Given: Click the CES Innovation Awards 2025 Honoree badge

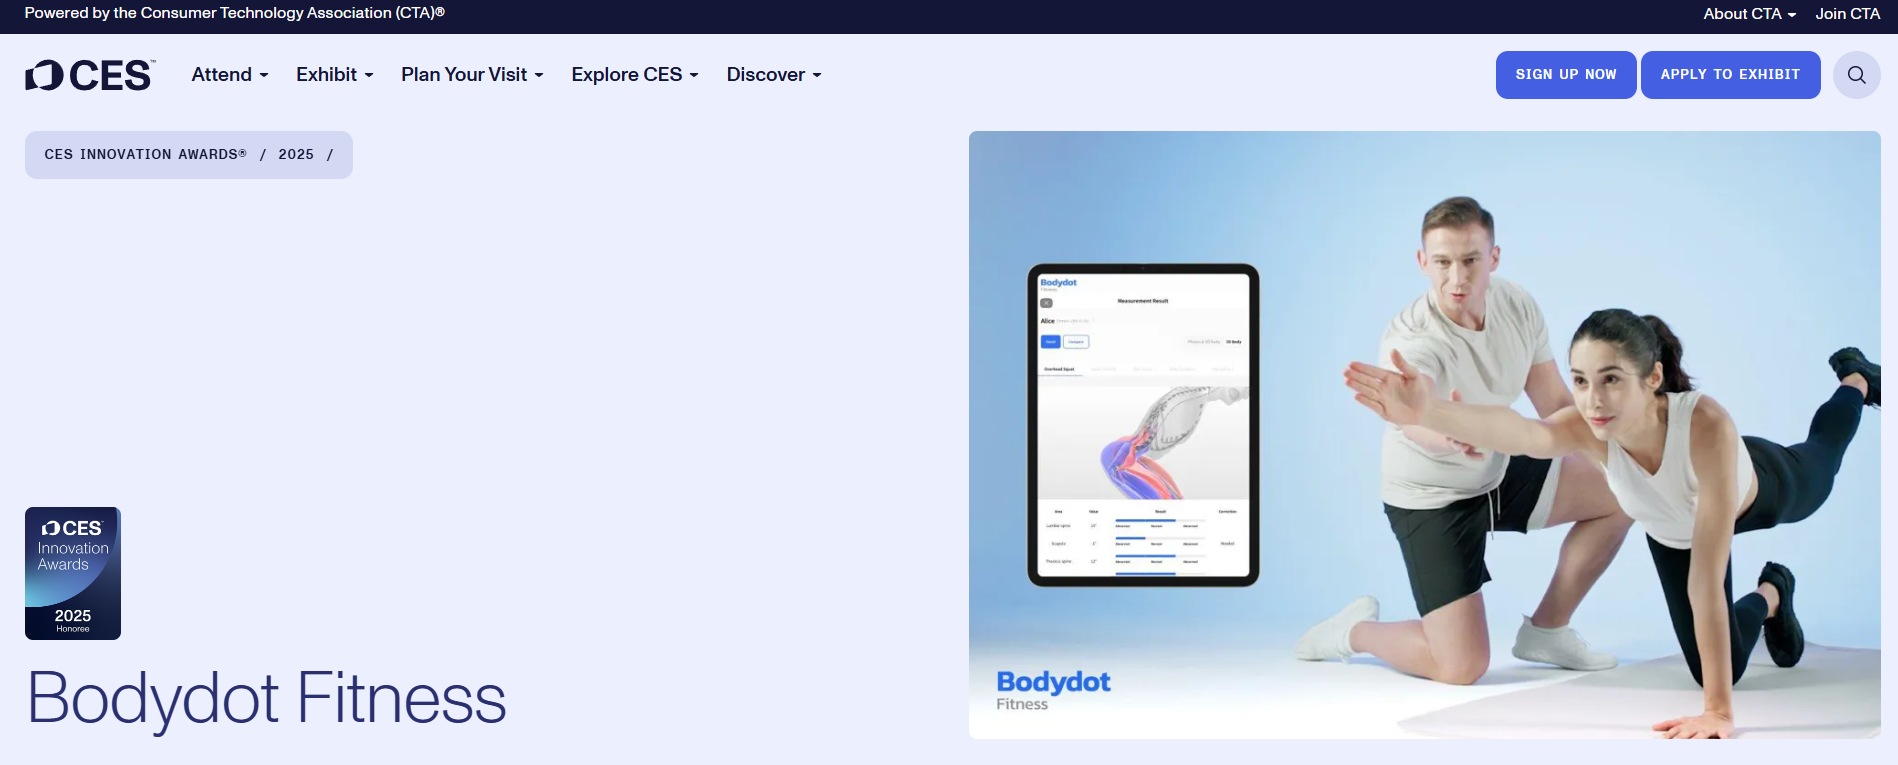Looking at the screenshot, I should pos(73,573).
